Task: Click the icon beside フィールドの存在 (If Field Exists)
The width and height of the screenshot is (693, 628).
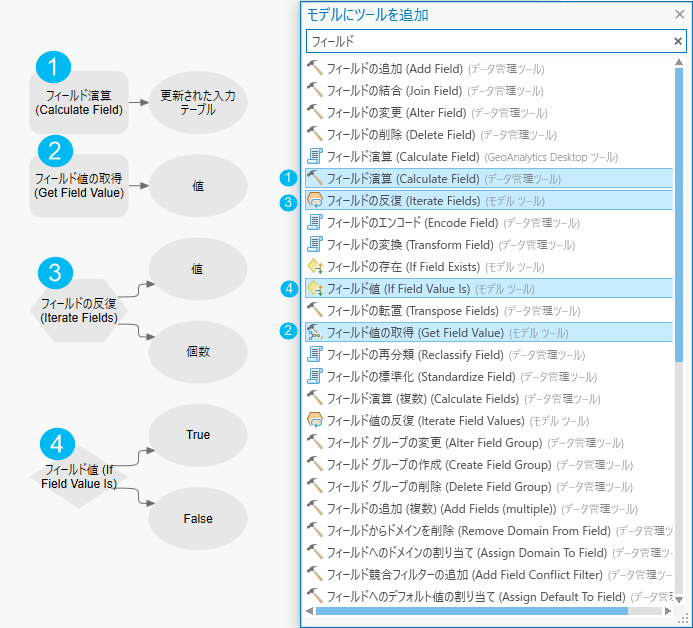Action: coord(315,267)
